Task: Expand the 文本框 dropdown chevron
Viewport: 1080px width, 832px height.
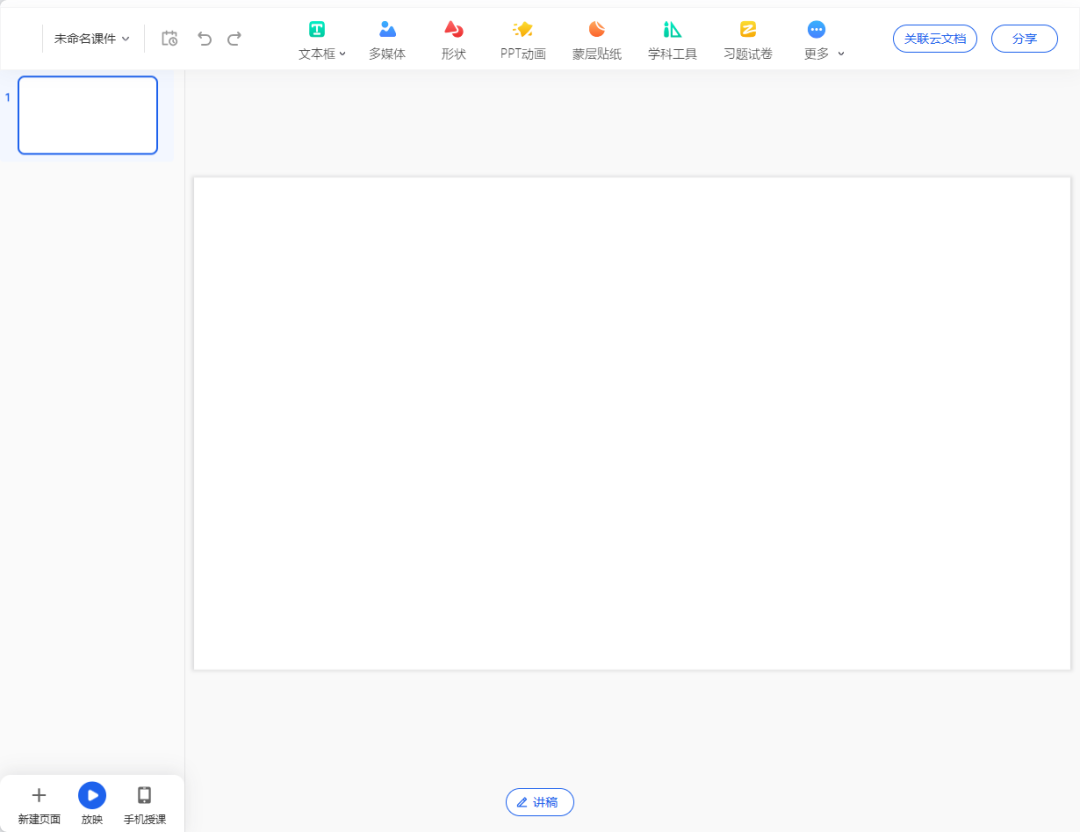Action: click(x=343, y=54)
